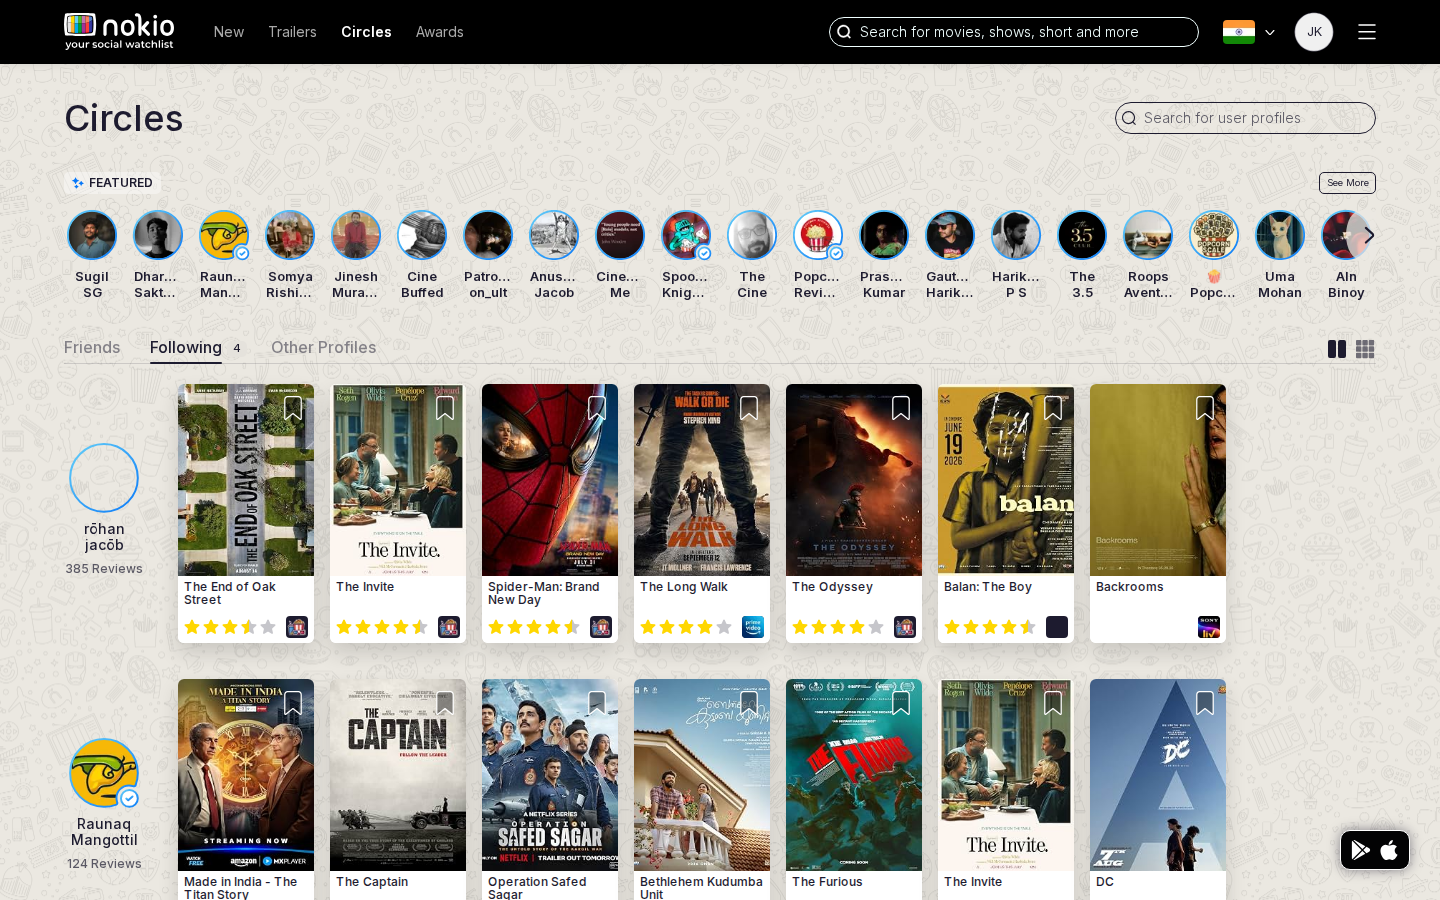The image size is (1440, 900).
Task: Bookmark The Odyssey
Action: (901, 408)
